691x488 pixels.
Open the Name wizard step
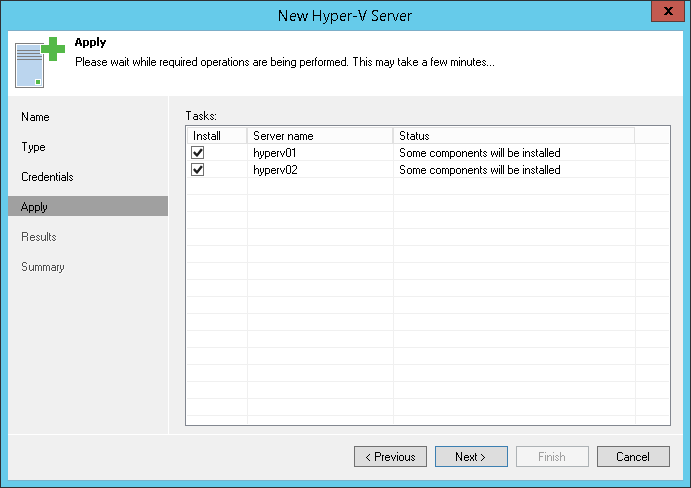point(35,117)
